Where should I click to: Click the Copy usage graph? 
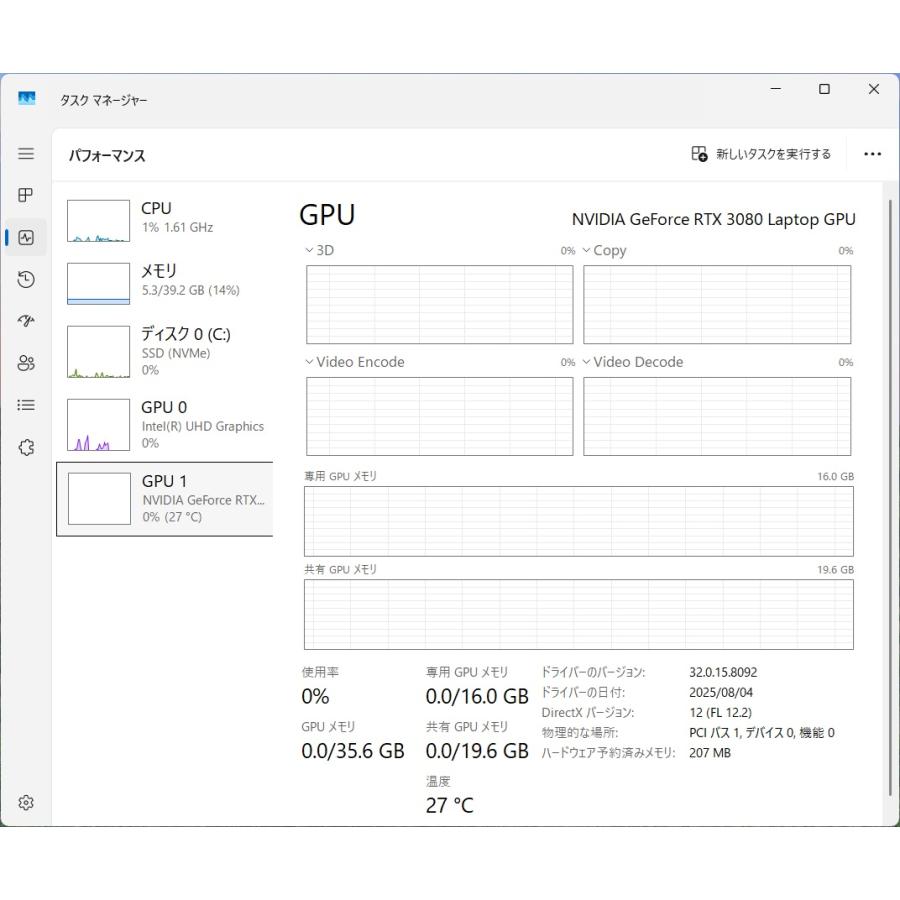click(717, 304)
